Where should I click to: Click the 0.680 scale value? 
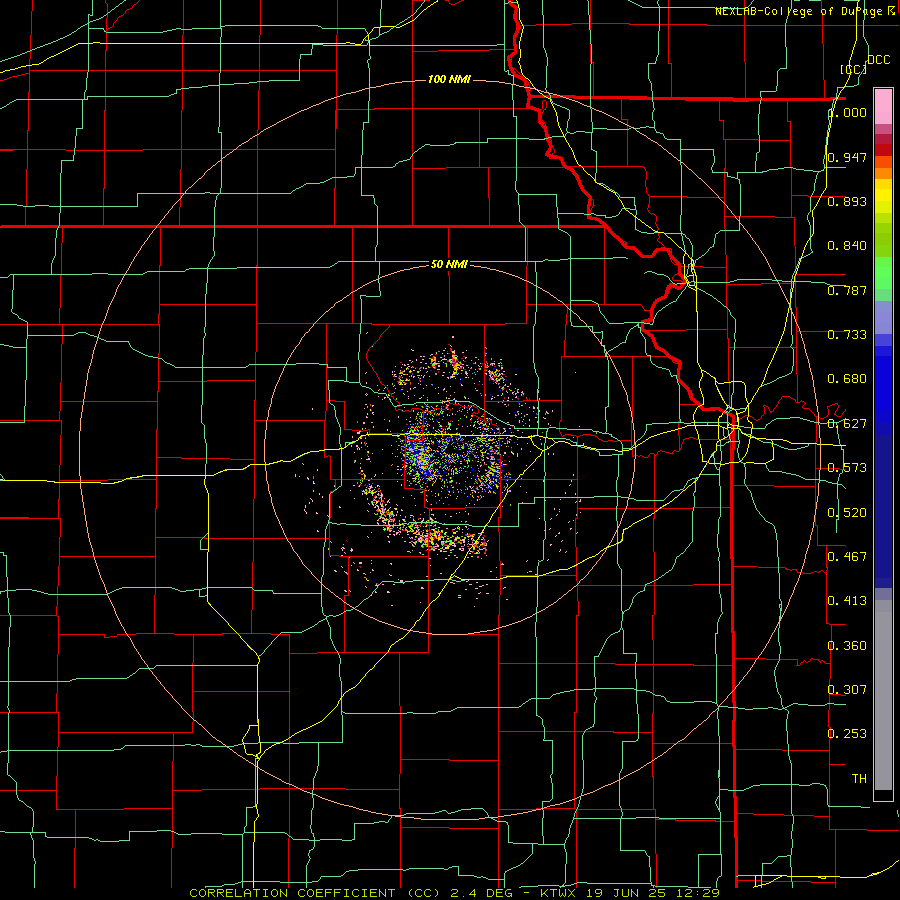pos(847,379)
